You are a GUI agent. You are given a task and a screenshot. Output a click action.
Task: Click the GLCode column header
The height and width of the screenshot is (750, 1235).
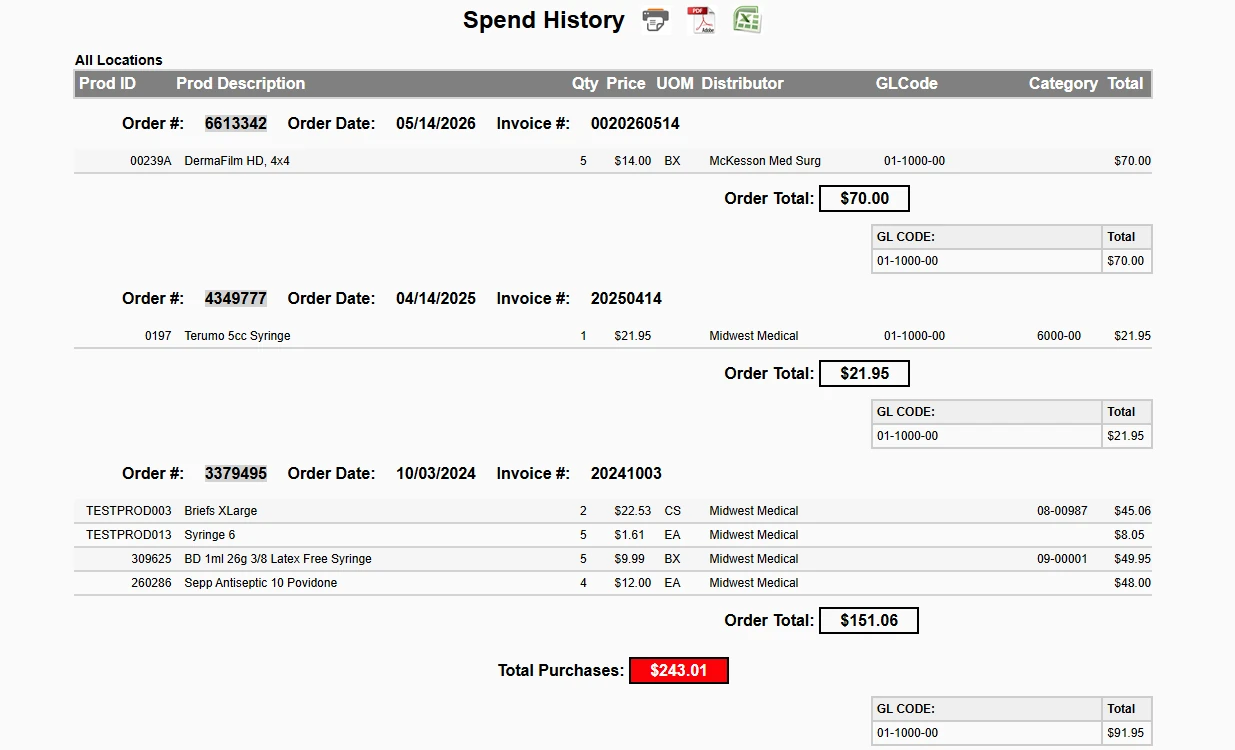pyautogui.click(x=907, y=83)
